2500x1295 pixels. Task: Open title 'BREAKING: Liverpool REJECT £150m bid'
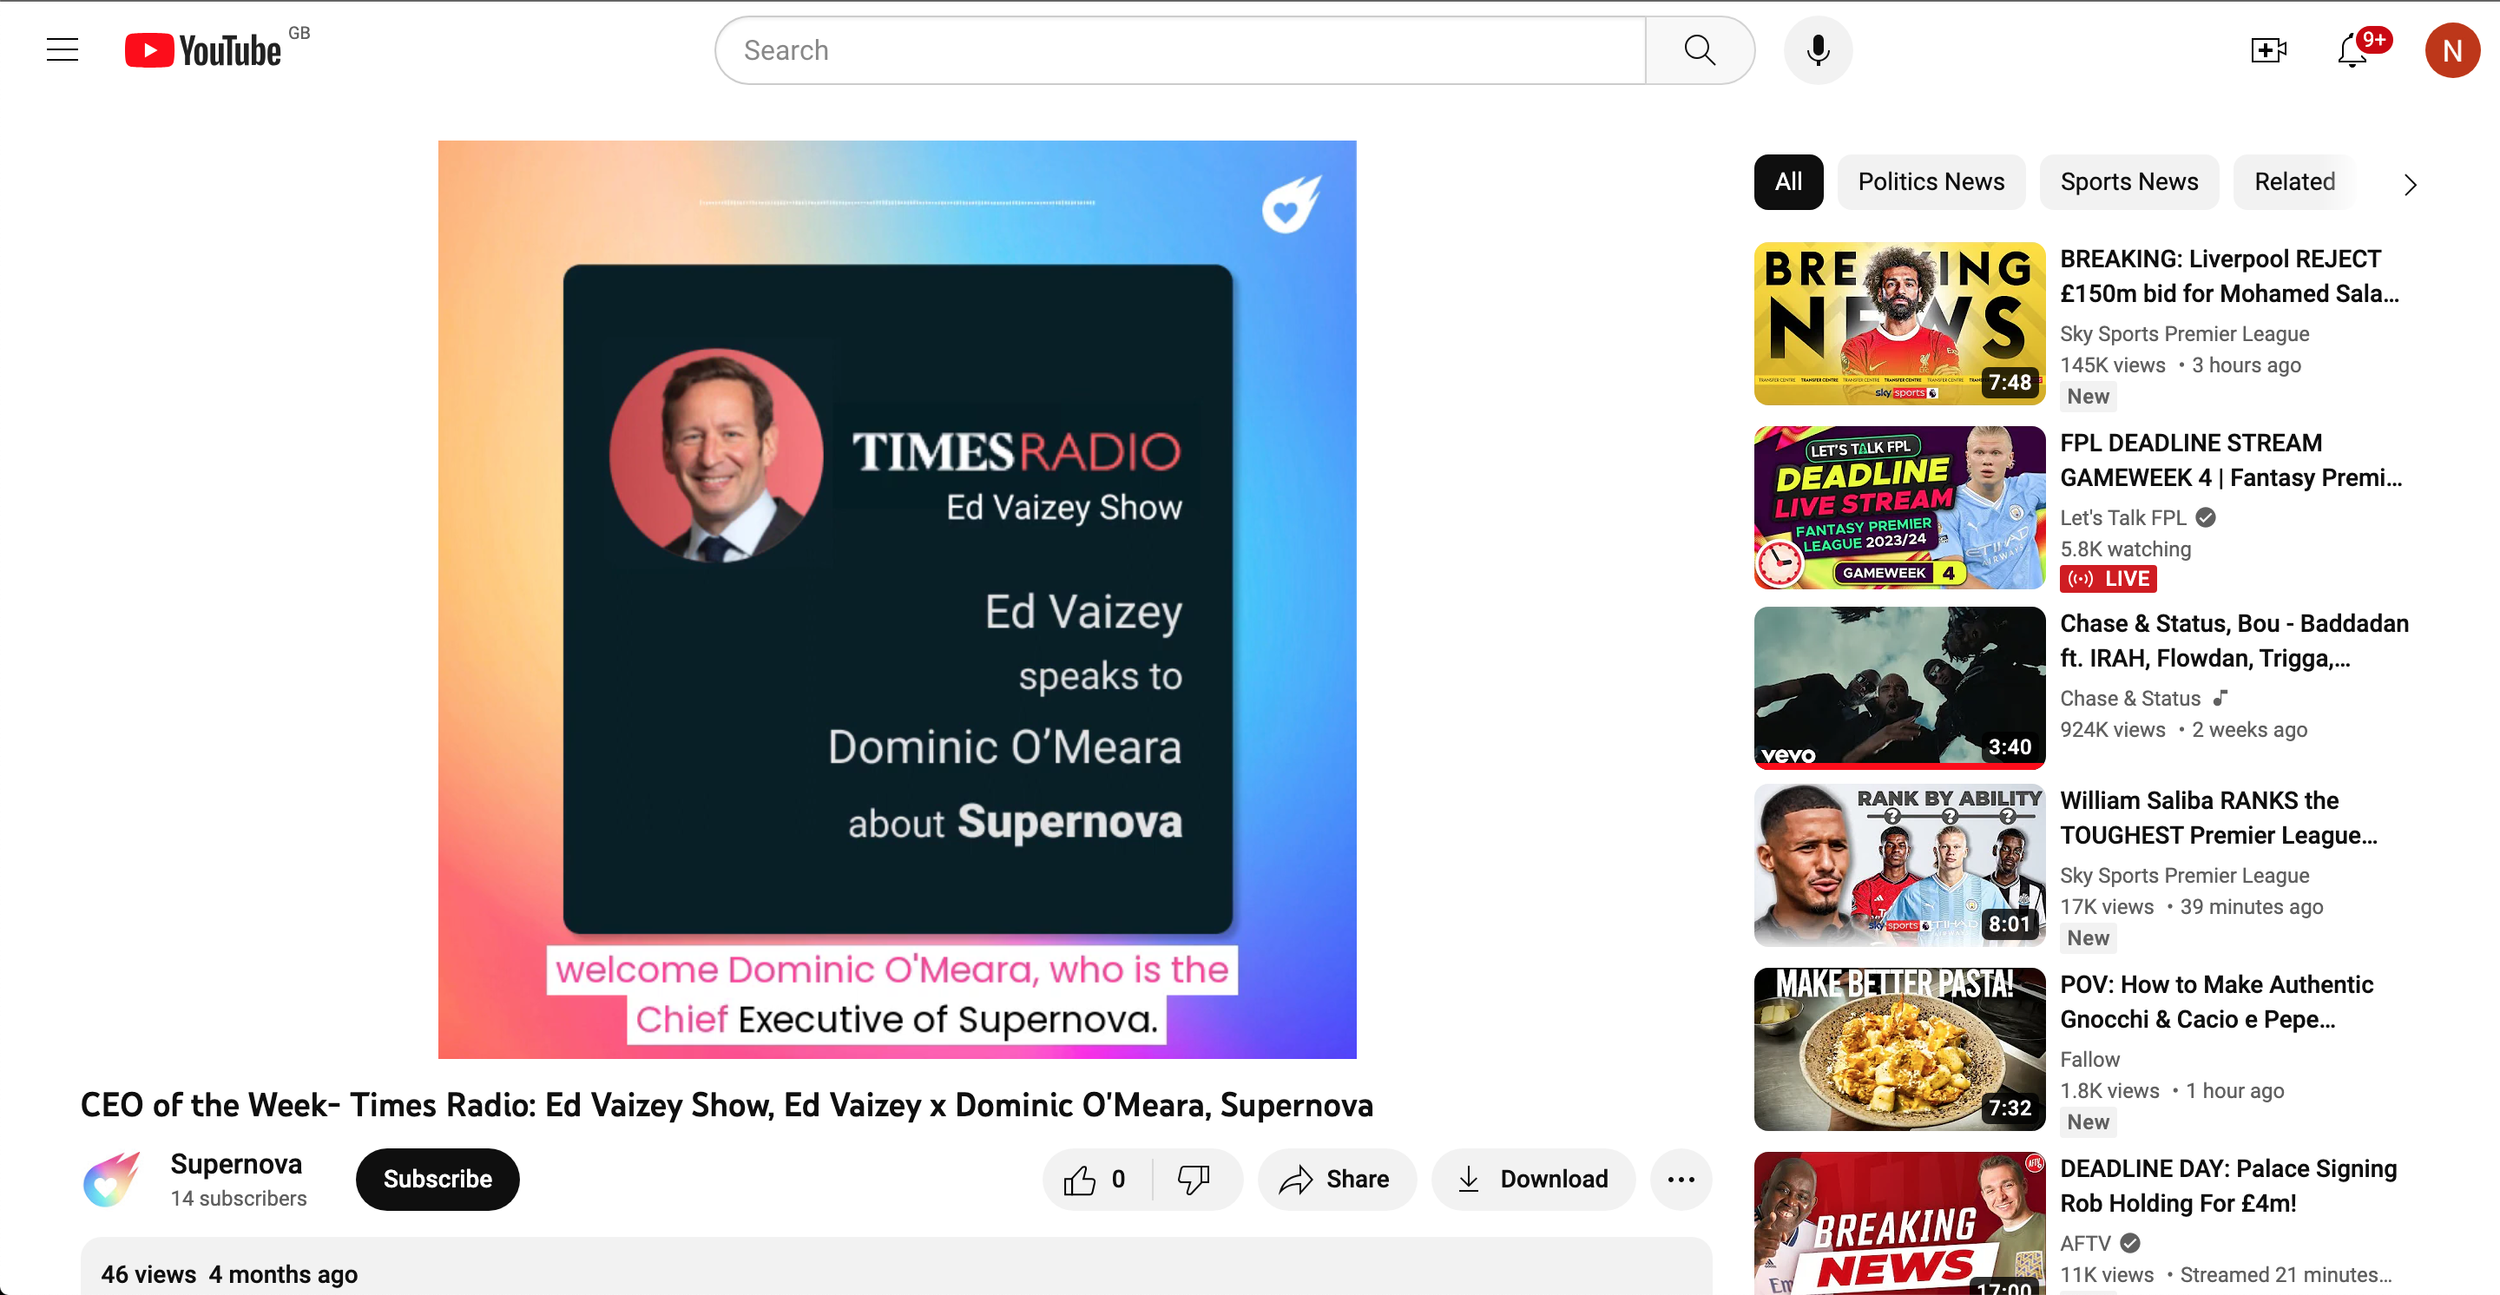pyautogui.click(x=2229, y=276)
